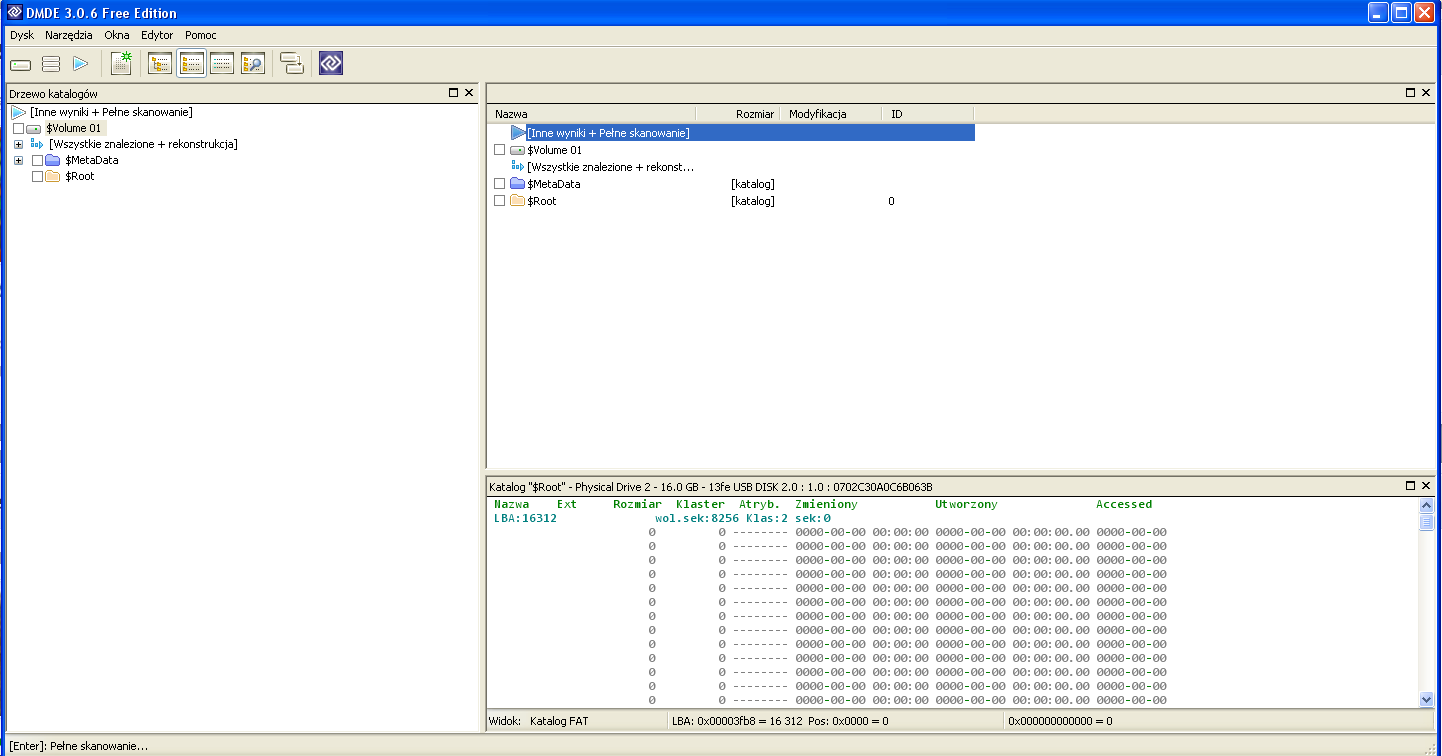
Task: Select the $MetaData row in file list
Action: tap(731, 184)
